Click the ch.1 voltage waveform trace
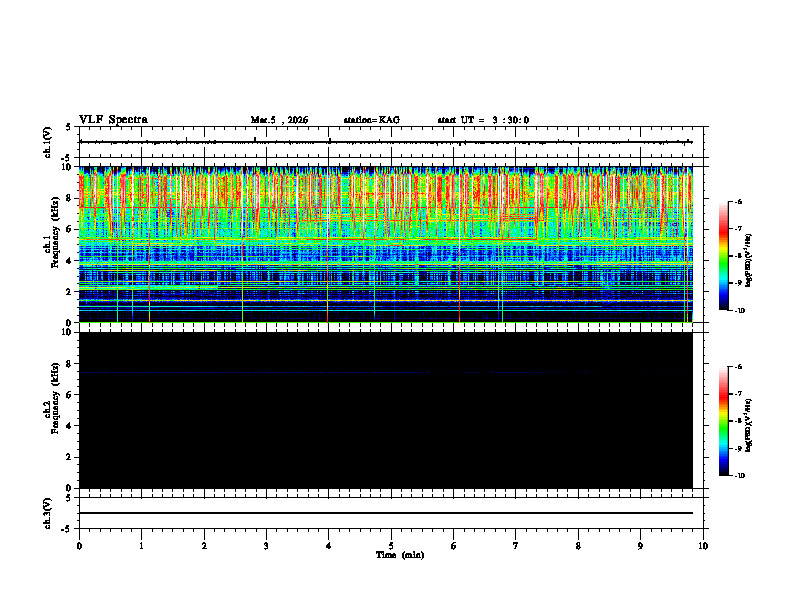The height and width of the screenshot is (612, 792). coord(385,142)
